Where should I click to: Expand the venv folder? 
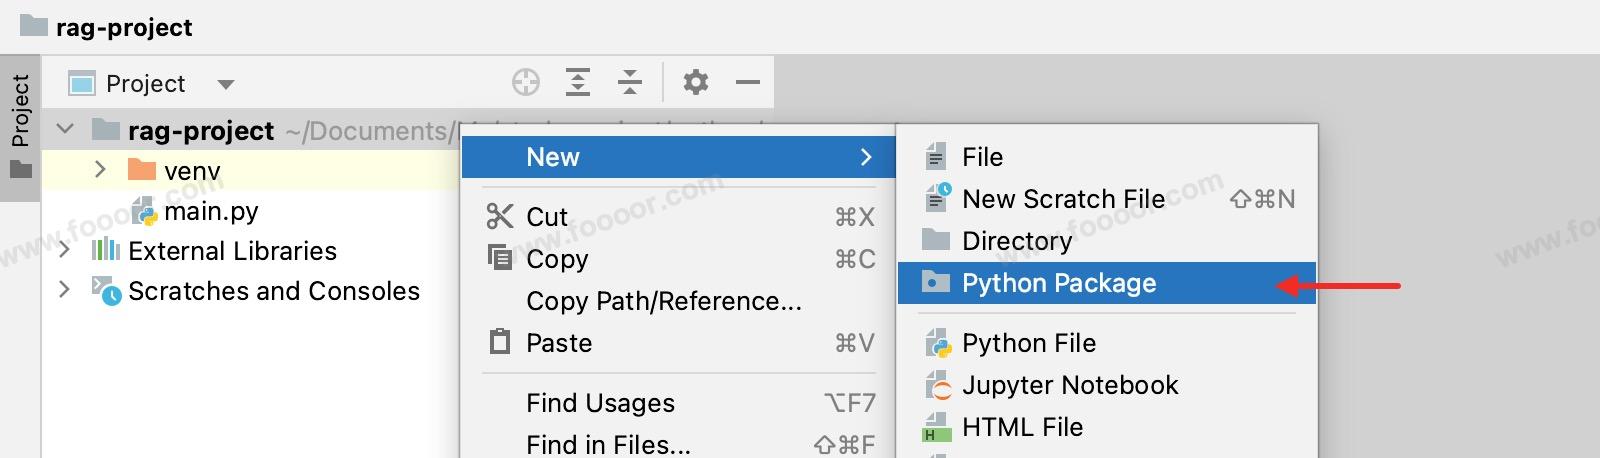(100, 170)
